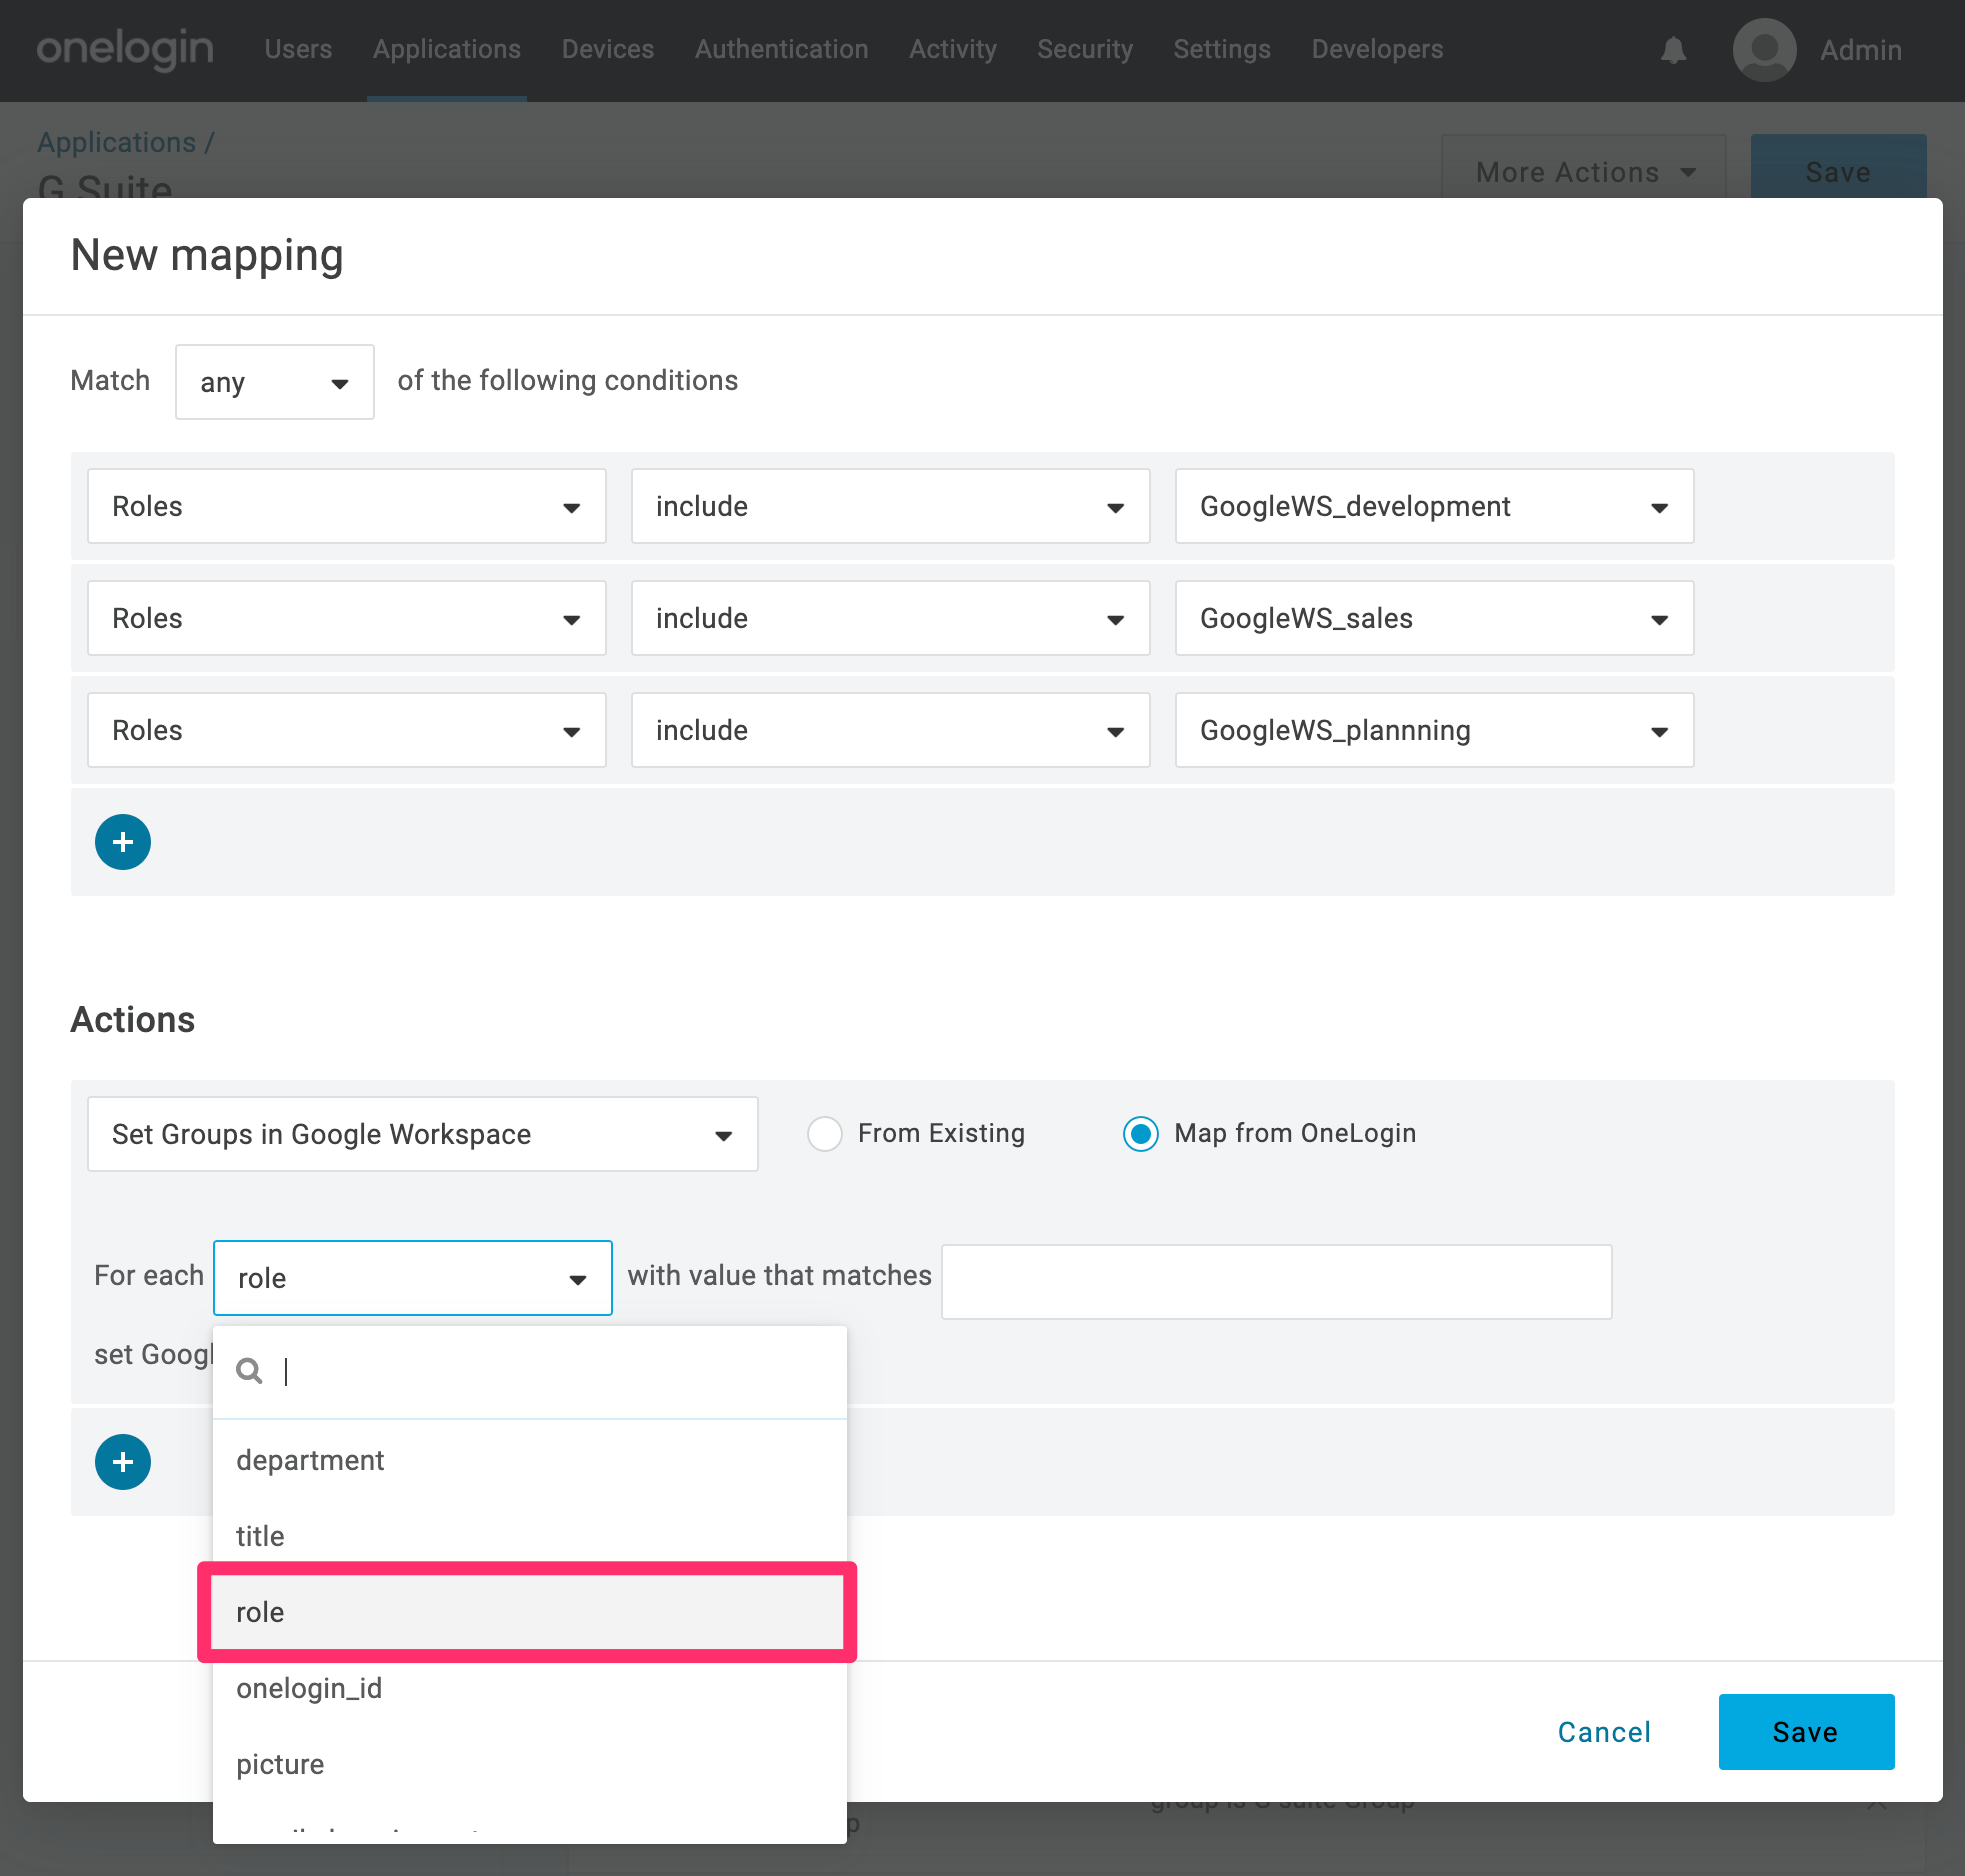
Task: Choose picture from the dropdown list
Action: (530, 1764)
